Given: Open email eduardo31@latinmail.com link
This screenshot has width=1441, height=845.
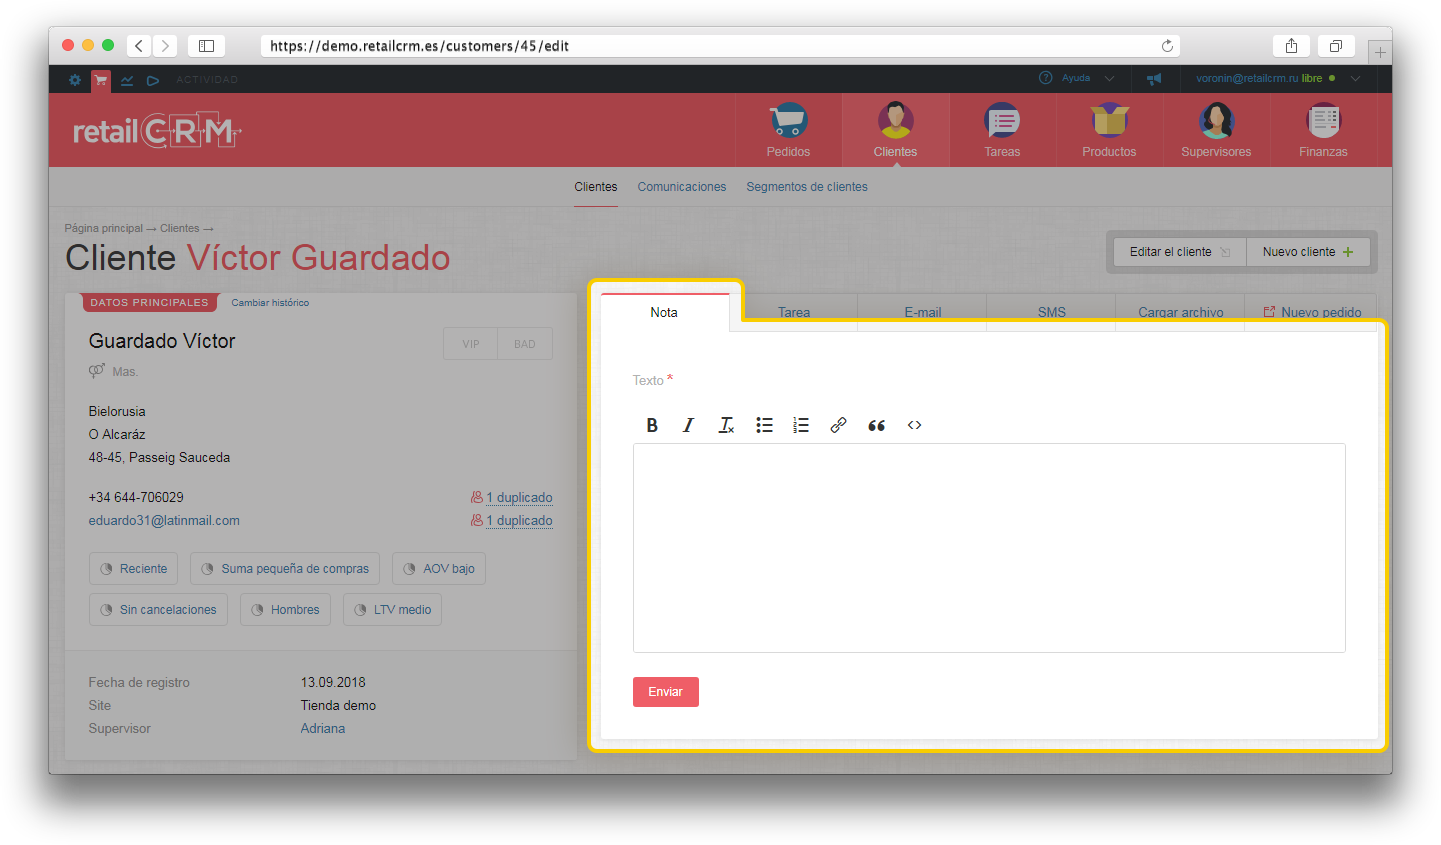Looking at the screenshot, I should click(x=164, y=521).
